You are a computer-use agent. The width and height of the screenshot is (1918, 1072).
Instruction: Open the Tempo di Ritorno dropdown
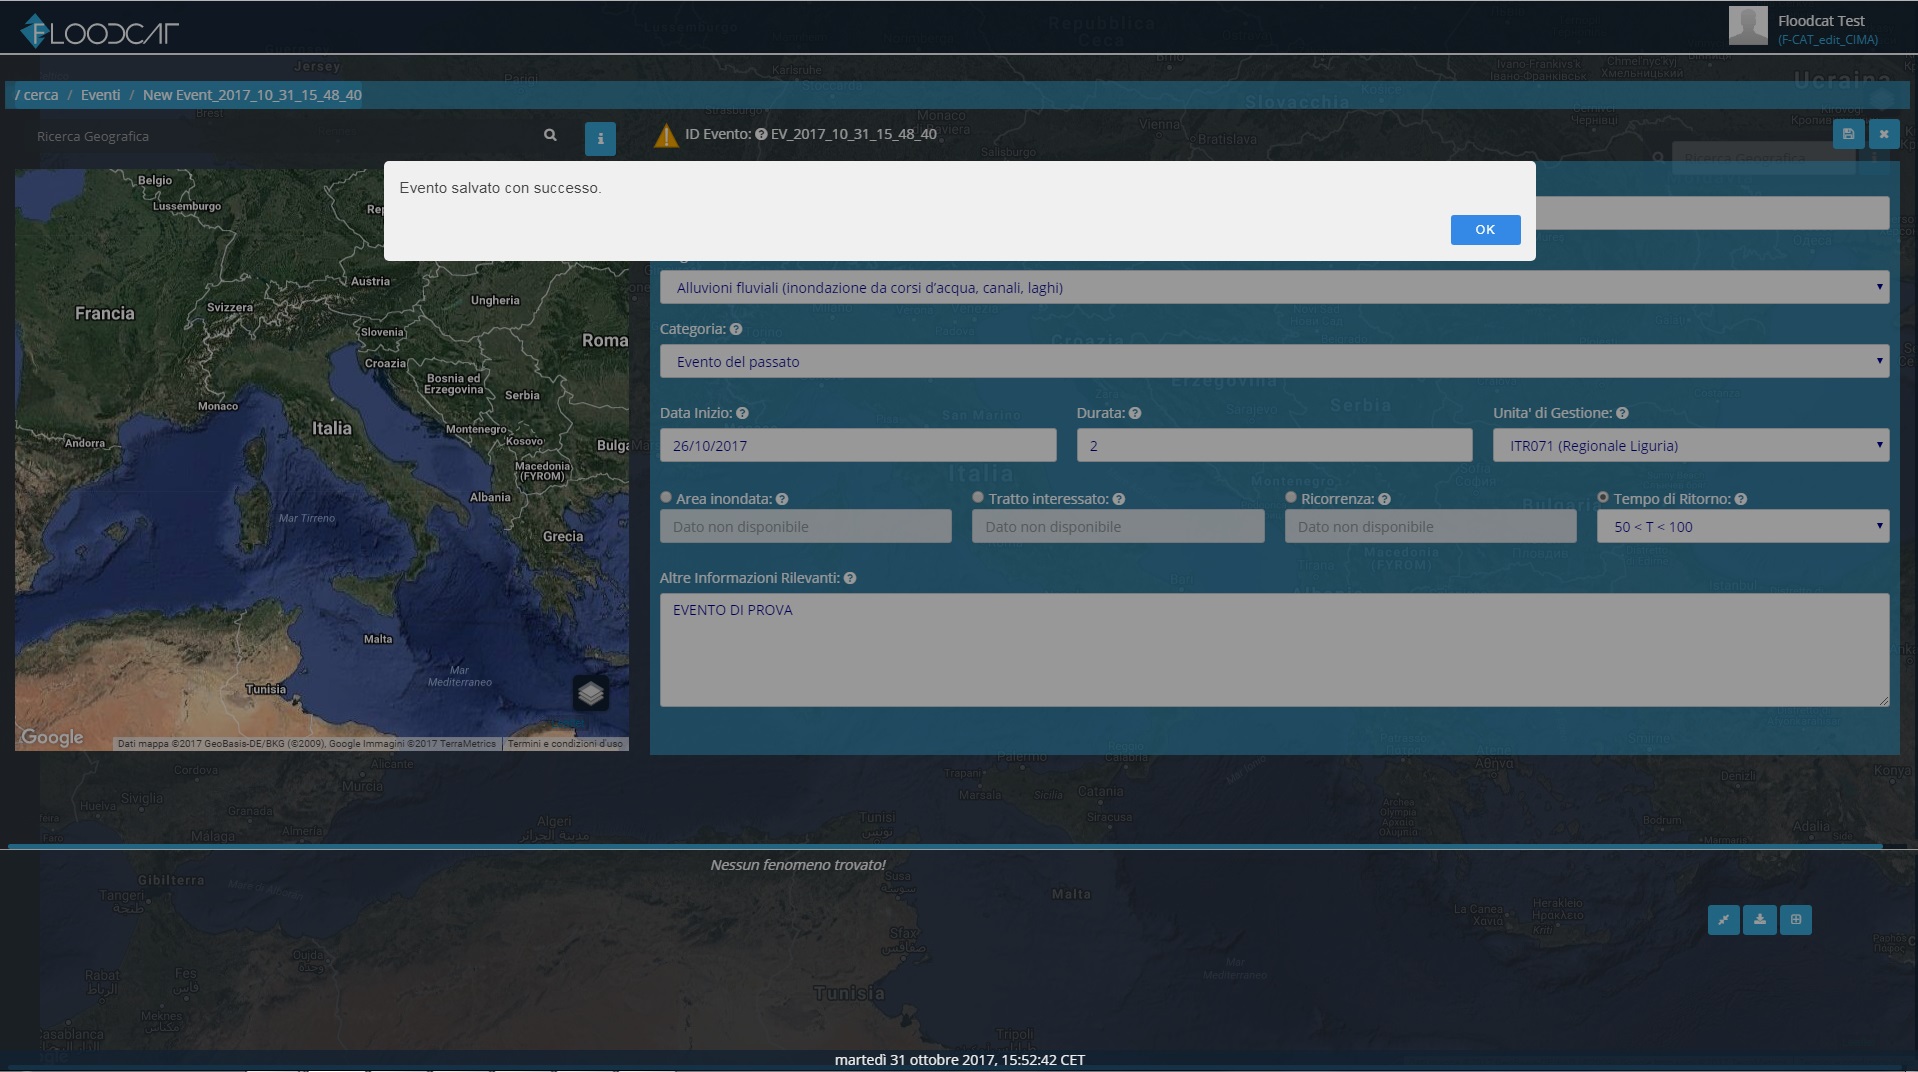[1742, 527]
